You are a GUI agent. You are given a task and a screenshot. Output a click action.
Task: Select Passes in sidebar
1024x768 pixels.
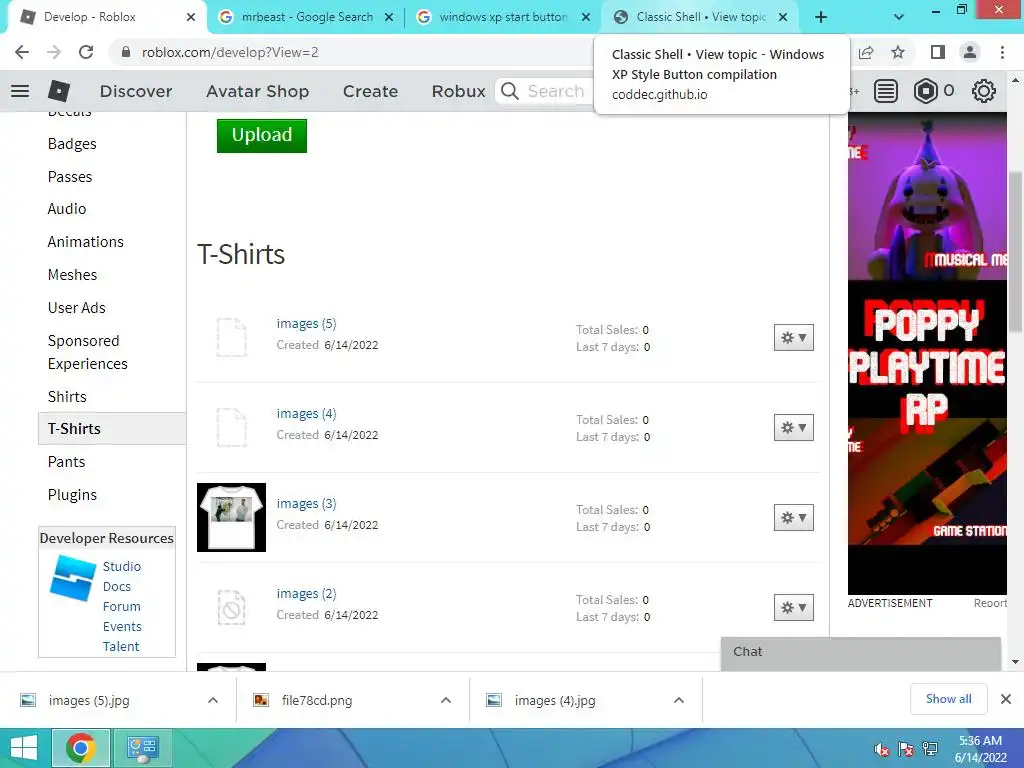70,177
